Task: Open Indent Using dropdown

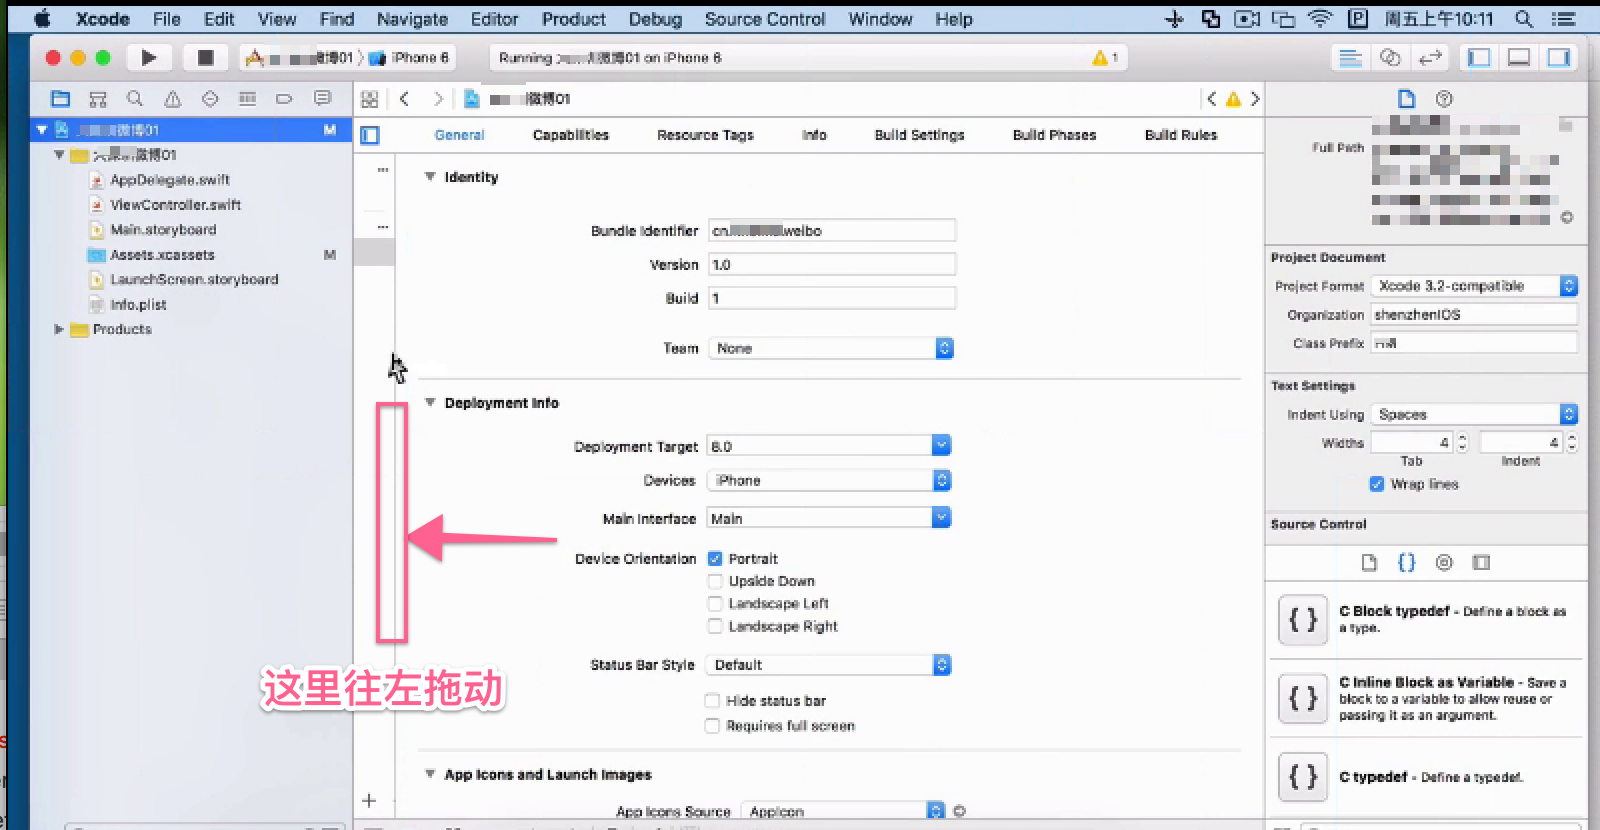Action: click(1474, 414)
